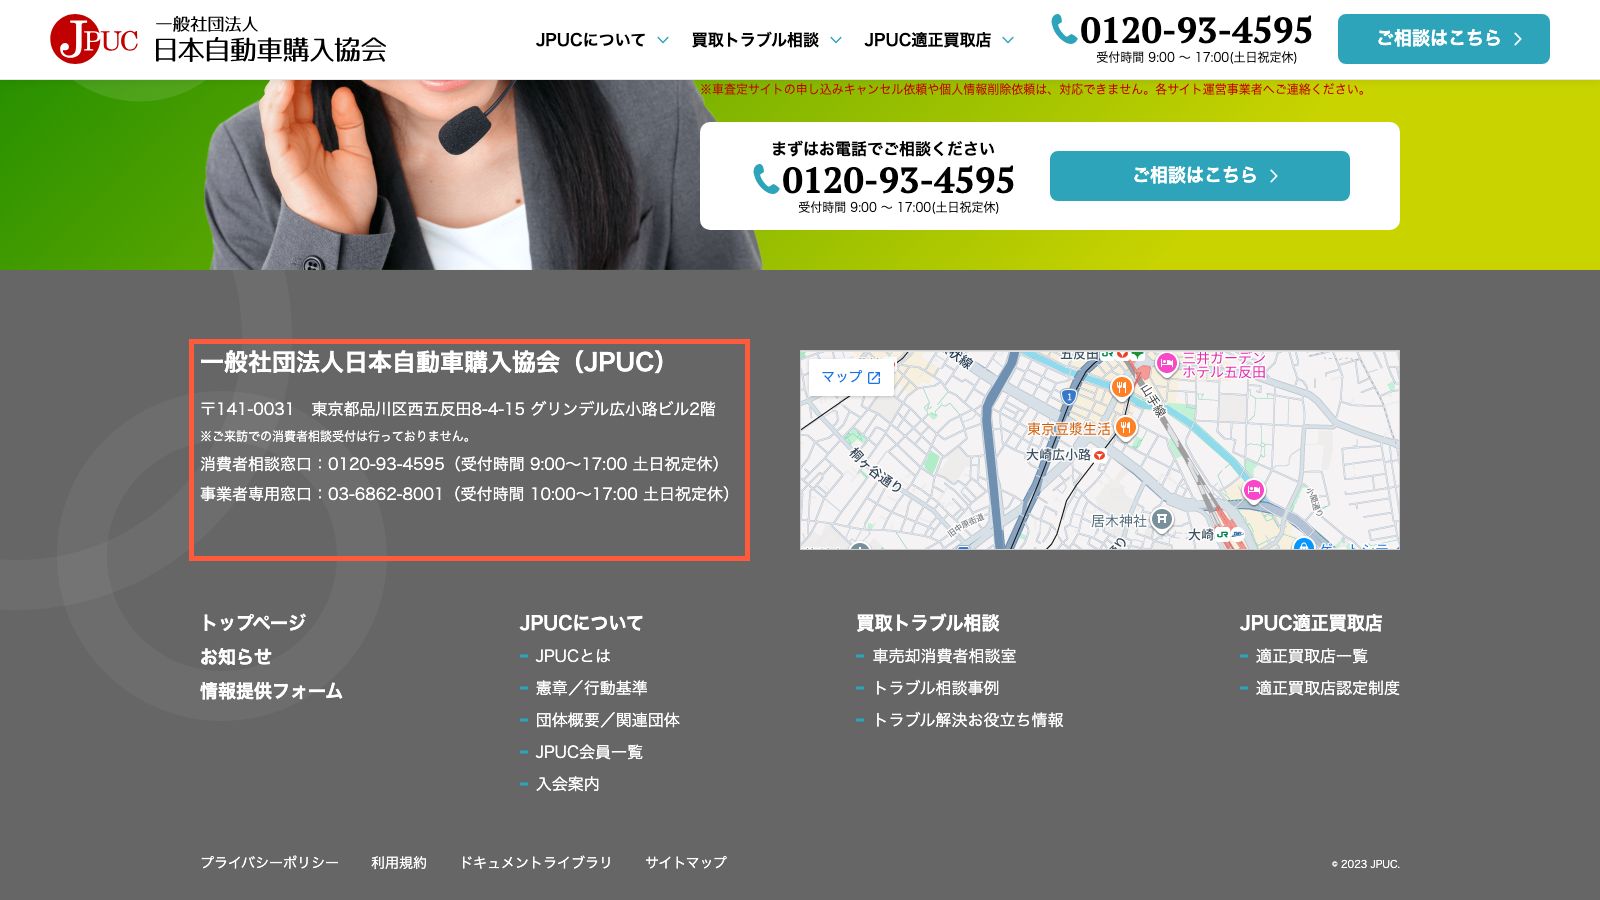Open トップページ in the footer
Viewport: 1600px width, 900px height.
point(253,623)
